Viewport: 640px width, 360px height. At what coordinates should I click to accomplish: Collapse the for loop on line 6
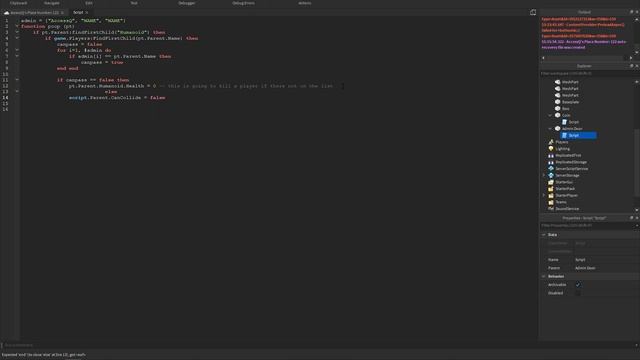pyautogui.click(x=17, y=50)
